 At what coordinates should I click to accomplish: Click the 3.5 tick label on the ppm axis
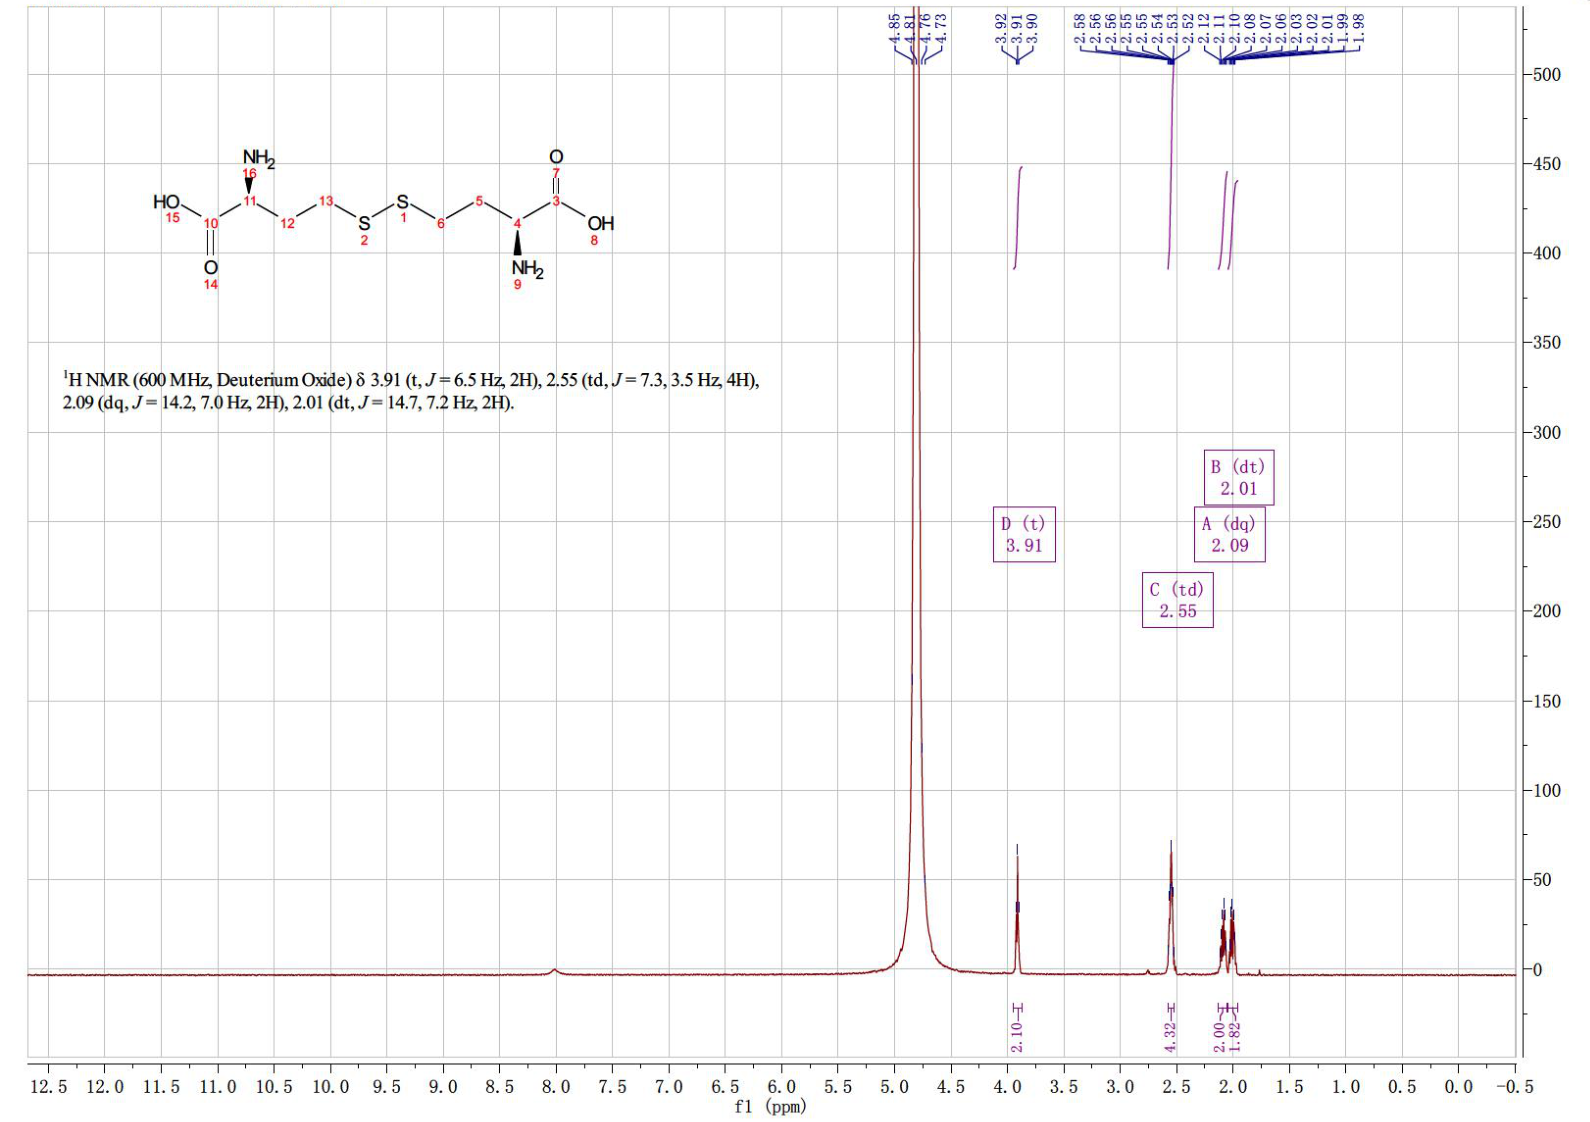pyautogui.click(x=1064, y=1087)
